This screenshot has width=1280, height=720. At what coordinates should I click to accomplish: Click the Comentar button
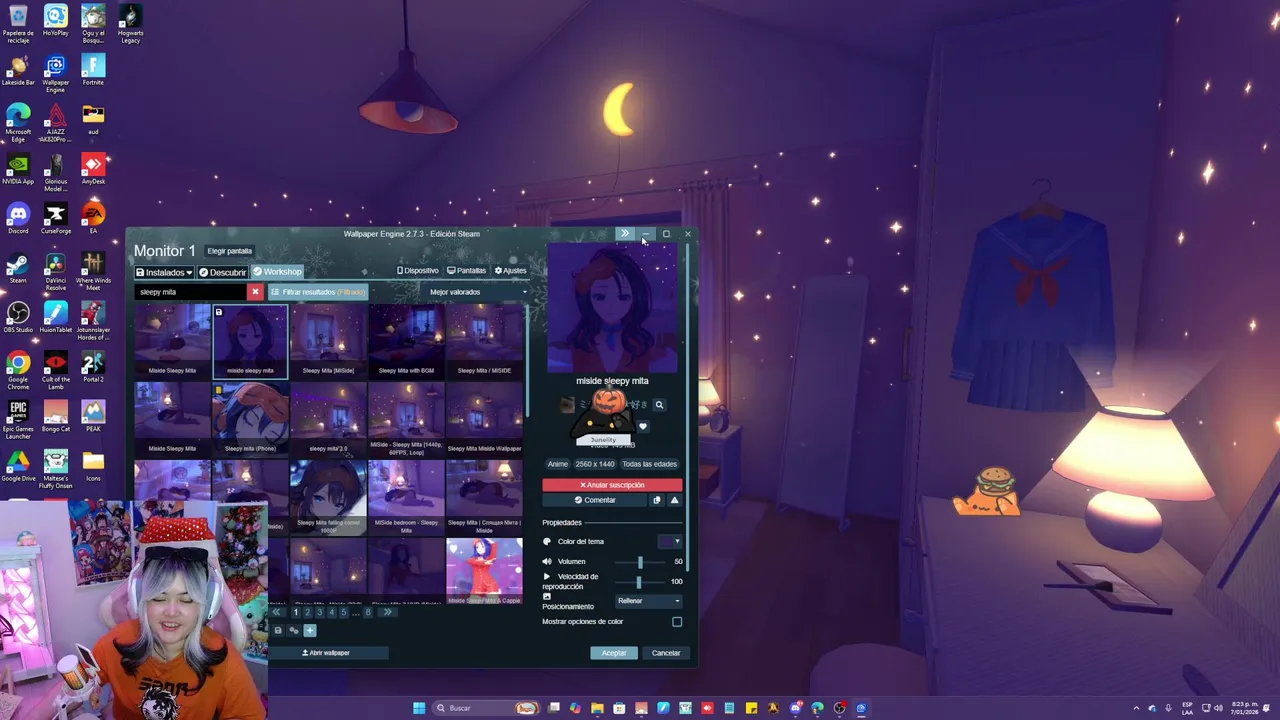[x=595, y=500]
